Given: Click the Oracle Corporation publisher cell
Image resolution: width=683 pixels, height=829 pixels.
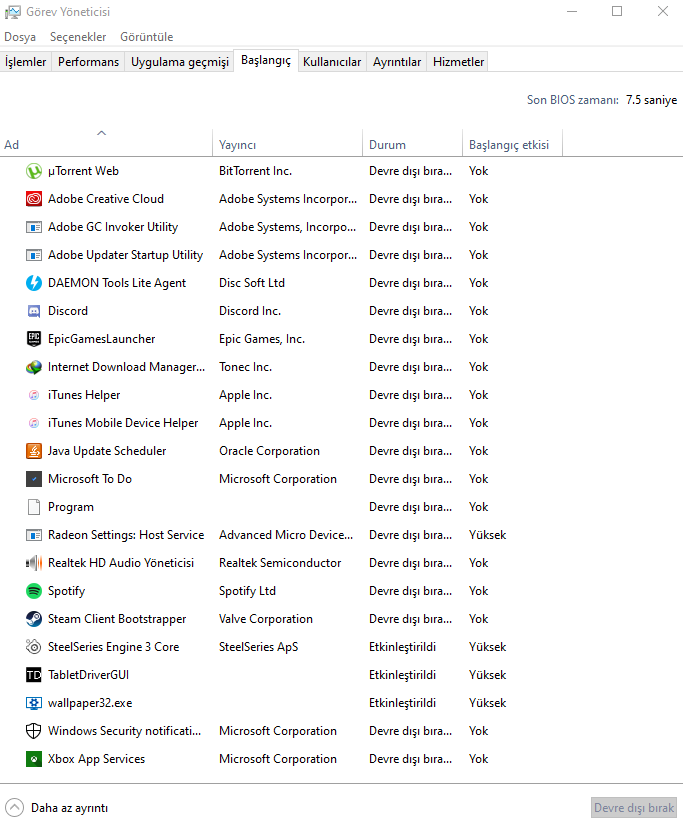Looking at the screenshot, I should click(x=269, y=451).
